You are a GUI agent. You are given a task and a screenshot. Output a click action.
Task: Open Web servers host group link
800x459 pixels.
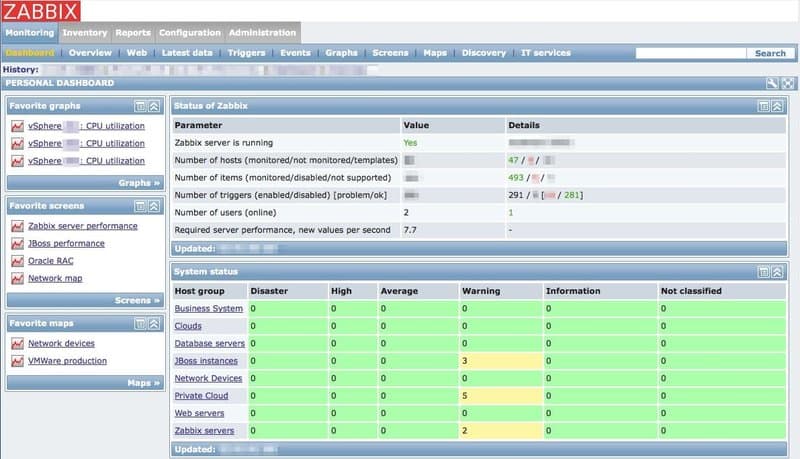pyautogui.click(x=199, y=414)
